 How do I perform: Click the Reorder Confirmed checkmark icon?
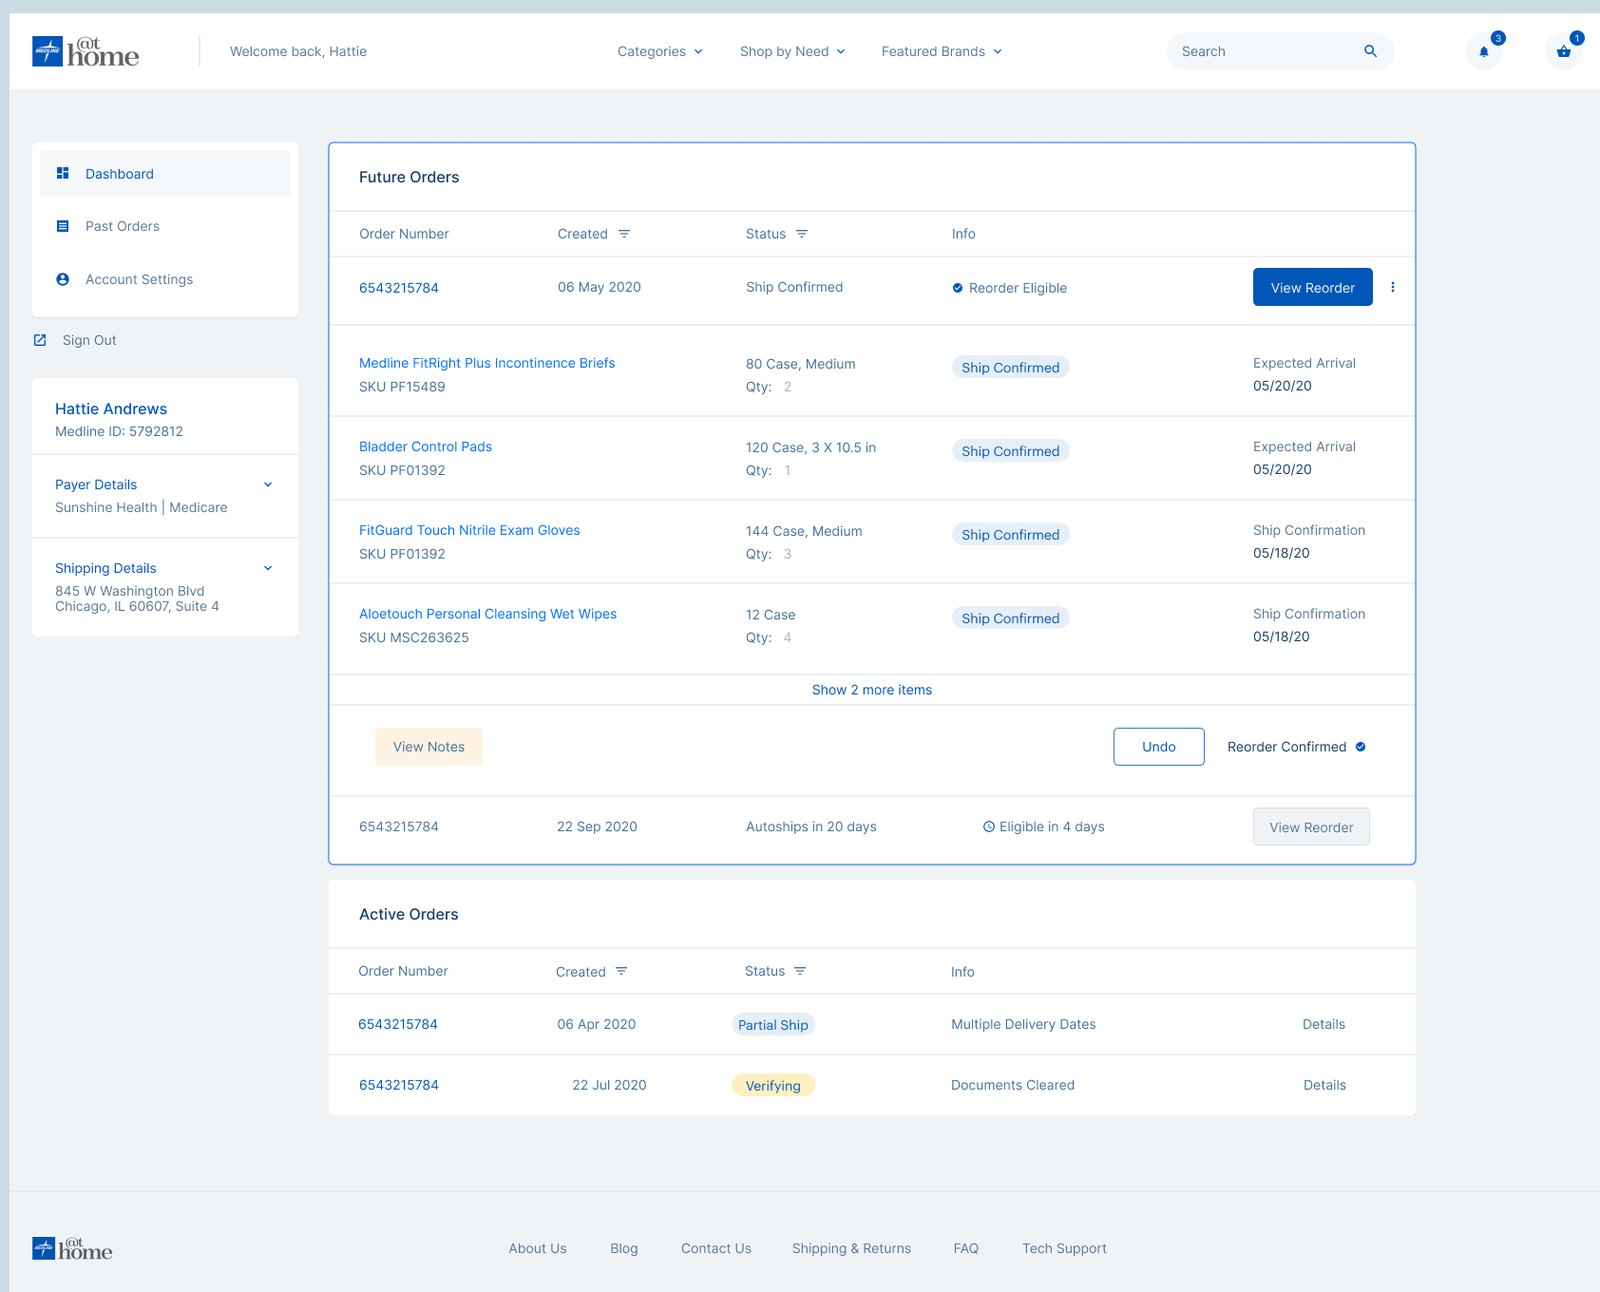1360,747
